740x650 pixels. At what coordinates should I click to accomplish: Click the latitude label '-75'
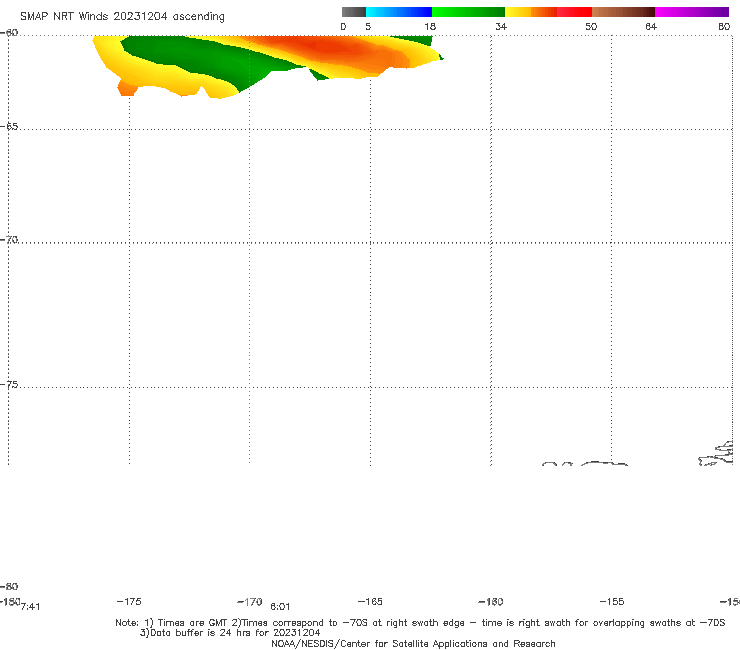[x=9, y=385]
